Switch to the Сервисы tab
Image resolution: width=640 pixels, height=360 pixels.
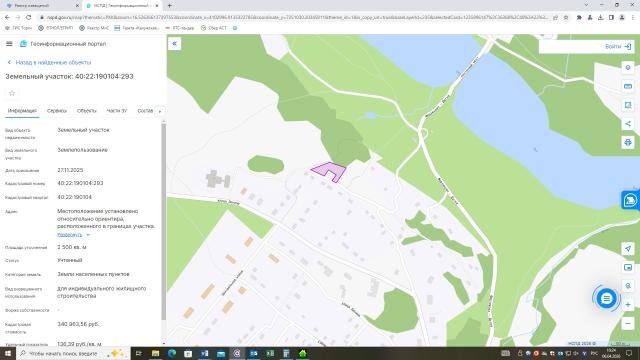[x=57, y=111]
